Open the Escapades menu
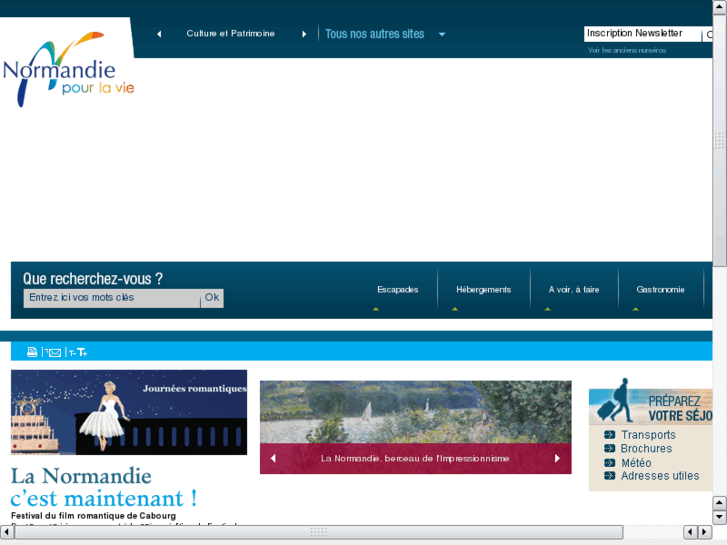 (x=397, y=289)
